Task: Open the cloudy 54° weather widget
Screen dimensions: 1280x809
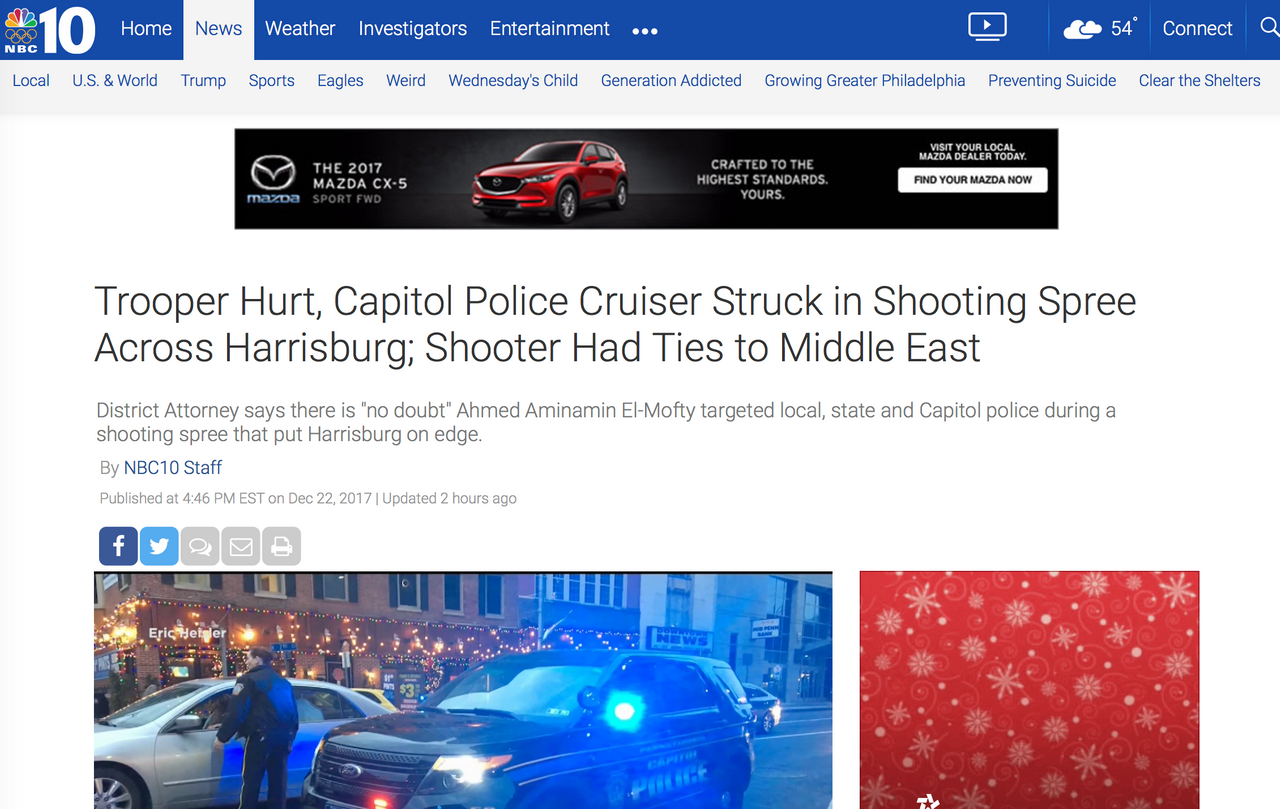Action: click(1099, 29)
